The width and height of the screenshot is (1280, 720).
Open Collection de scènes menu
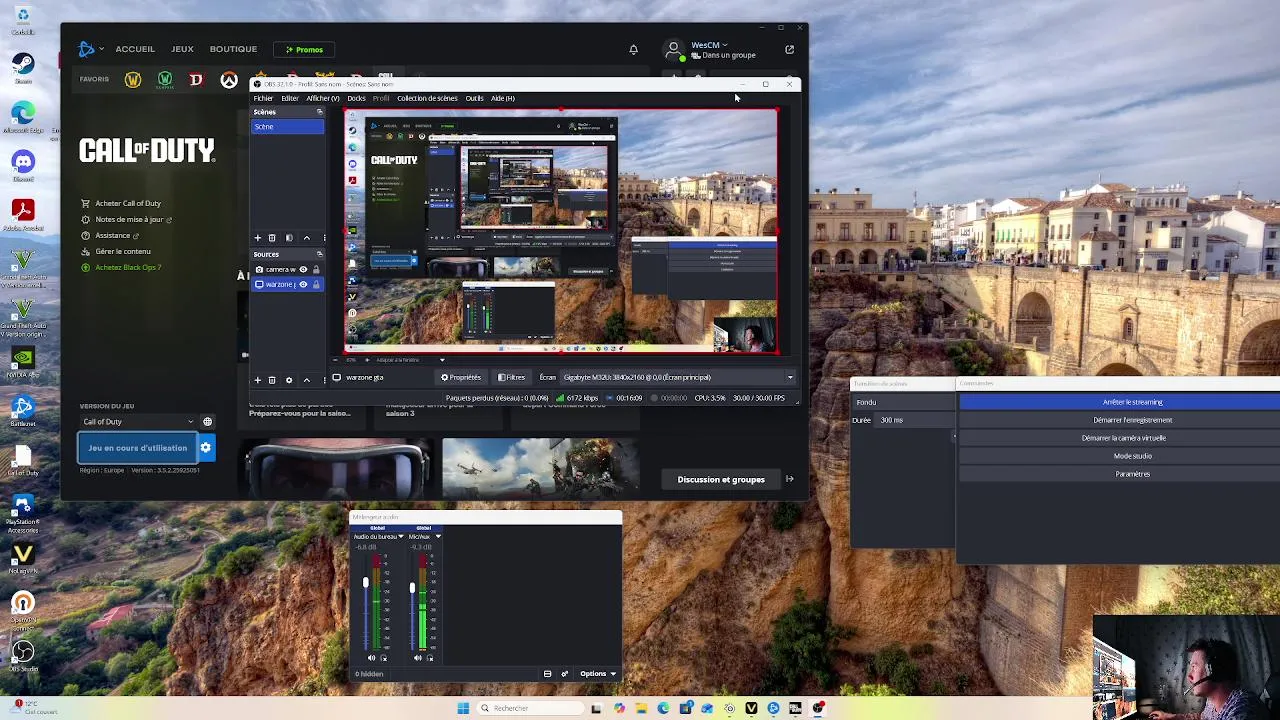(x=427, y=98)
